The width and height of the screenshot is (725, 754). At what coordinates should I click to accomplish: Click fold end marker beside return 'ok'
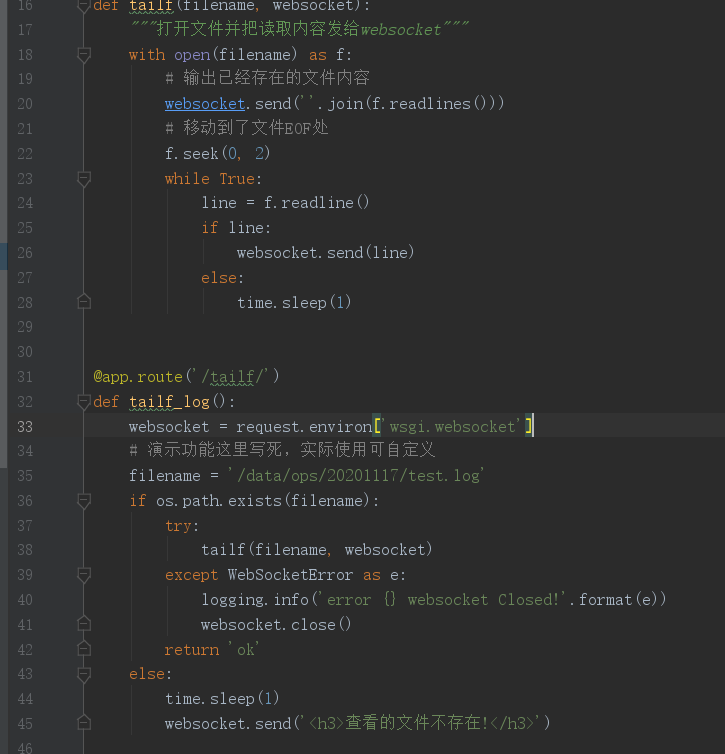(x=84, y=649)
